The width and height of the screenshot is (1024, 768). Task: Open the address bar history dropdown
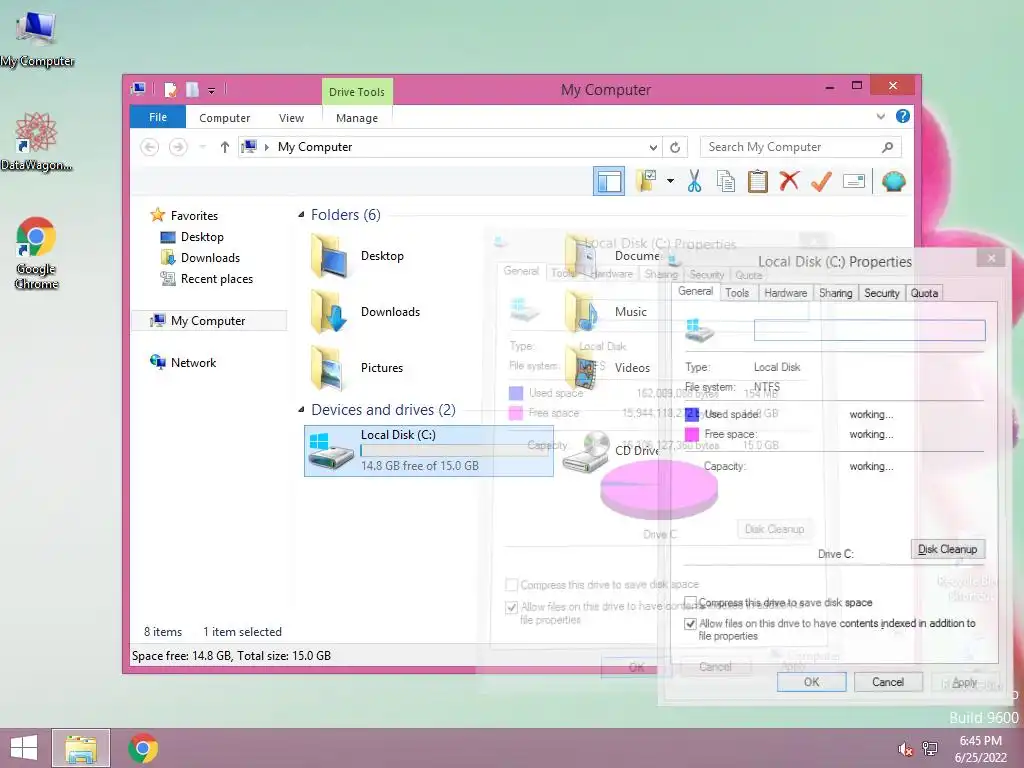tap(652, 148)
